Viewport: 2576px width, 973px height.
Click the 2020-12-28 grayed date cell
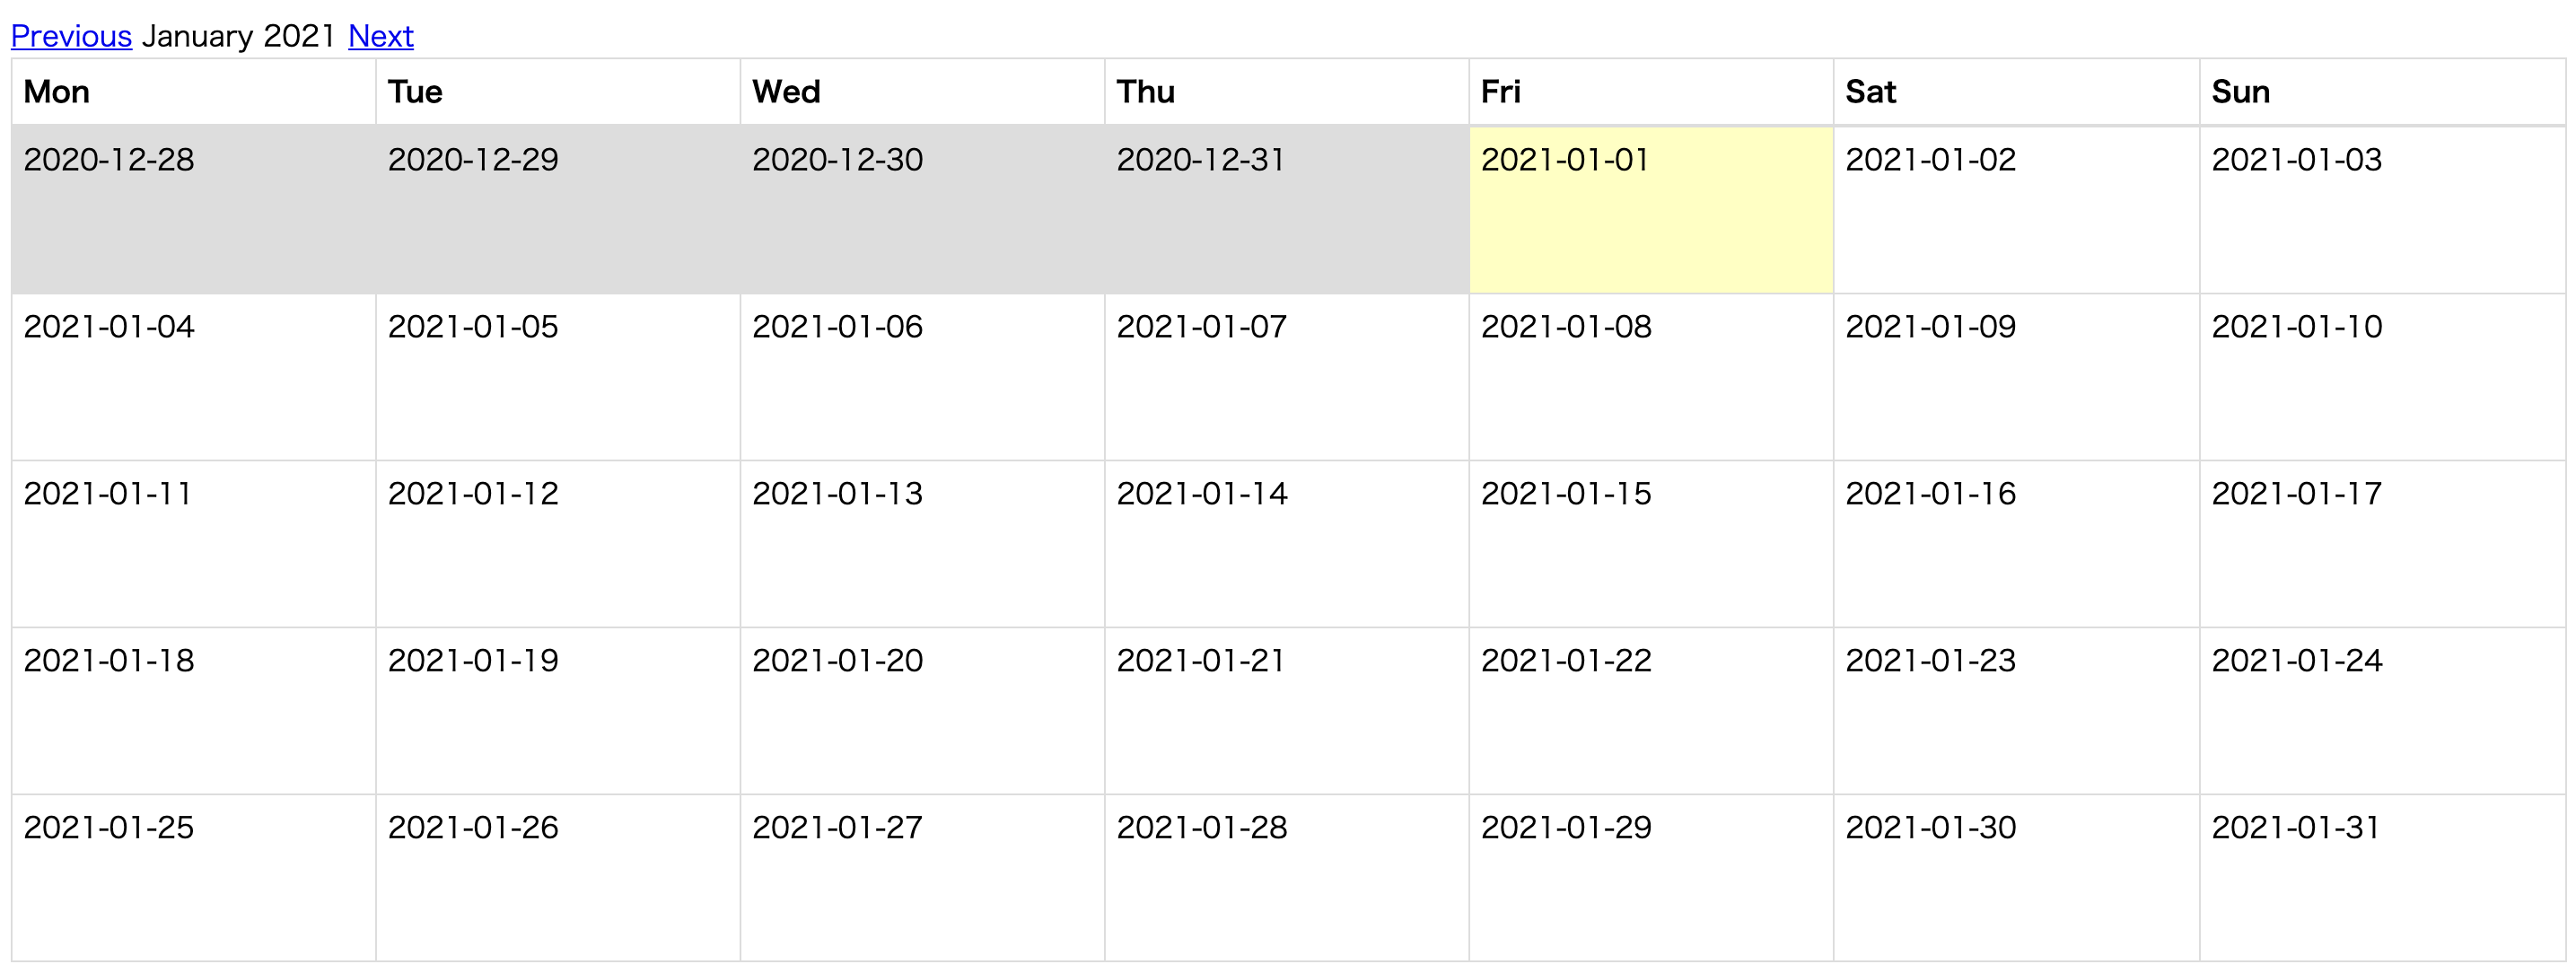tap(193, 209)
